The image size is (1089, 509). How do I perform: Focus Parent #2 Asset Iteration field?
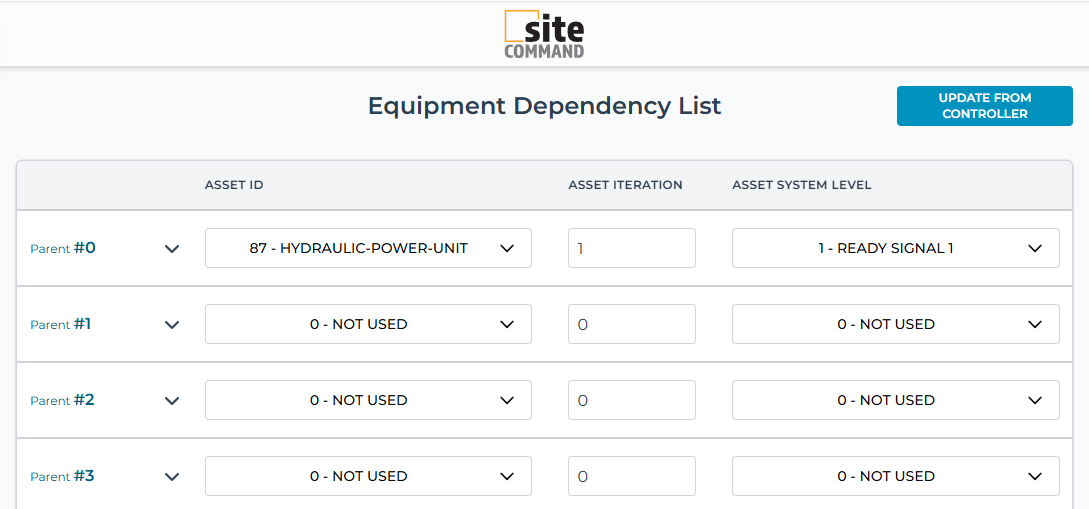[631, 400]
